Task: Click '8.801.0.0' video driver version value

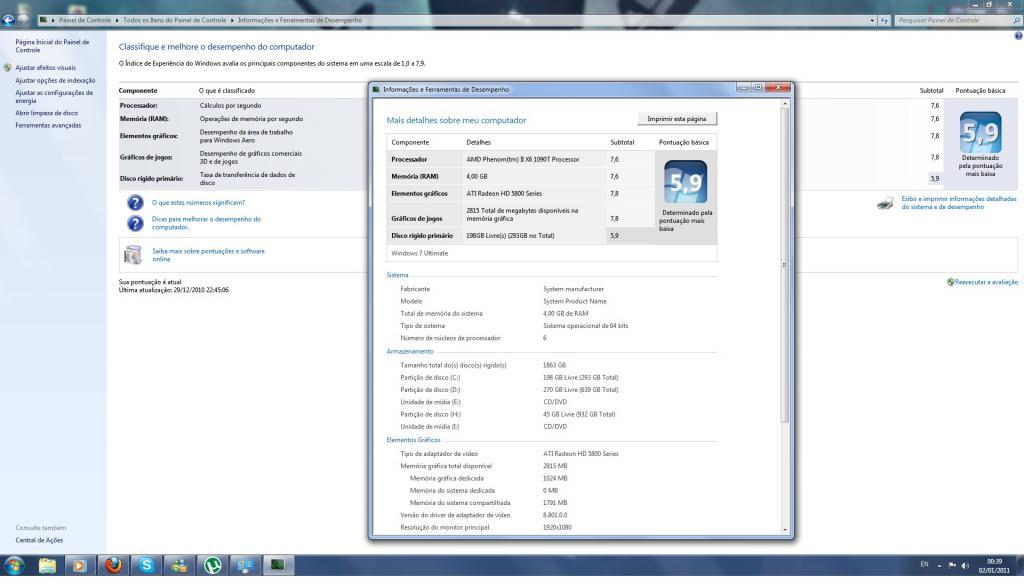Action: tap(555, 515)
